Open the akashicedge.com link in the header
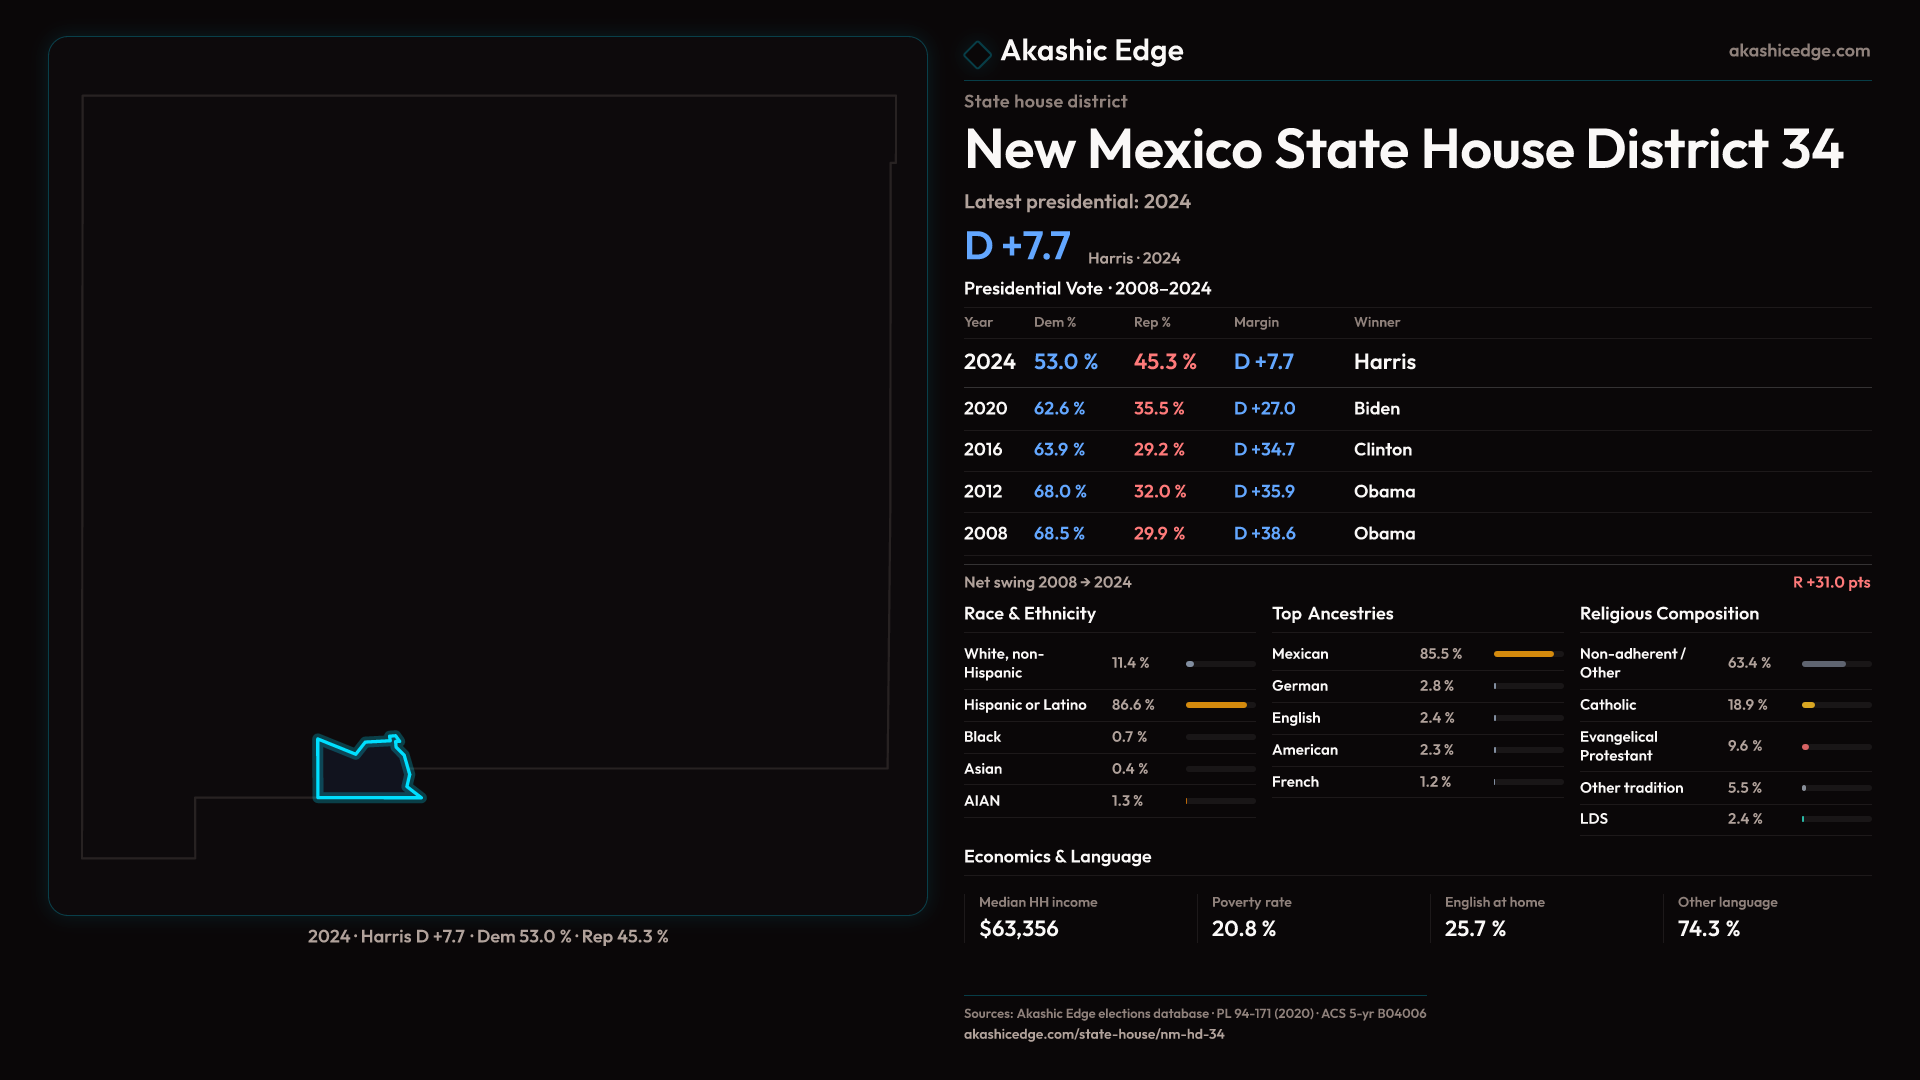This screenshot has width=1920, height=1080. pos(1798,51)
